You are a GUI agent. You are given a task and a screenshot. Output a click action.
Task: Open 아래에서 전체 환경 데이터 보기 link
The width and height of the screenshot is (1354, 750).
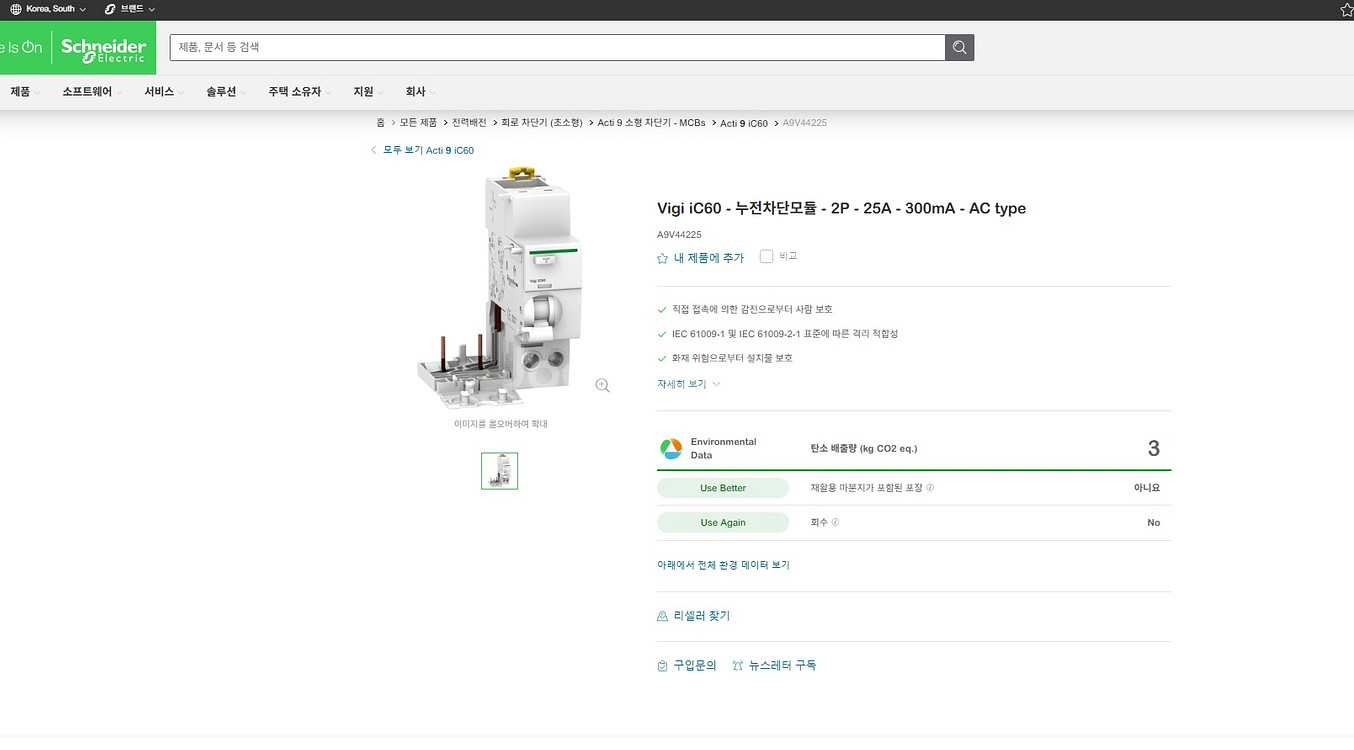[x=723, y=565]
